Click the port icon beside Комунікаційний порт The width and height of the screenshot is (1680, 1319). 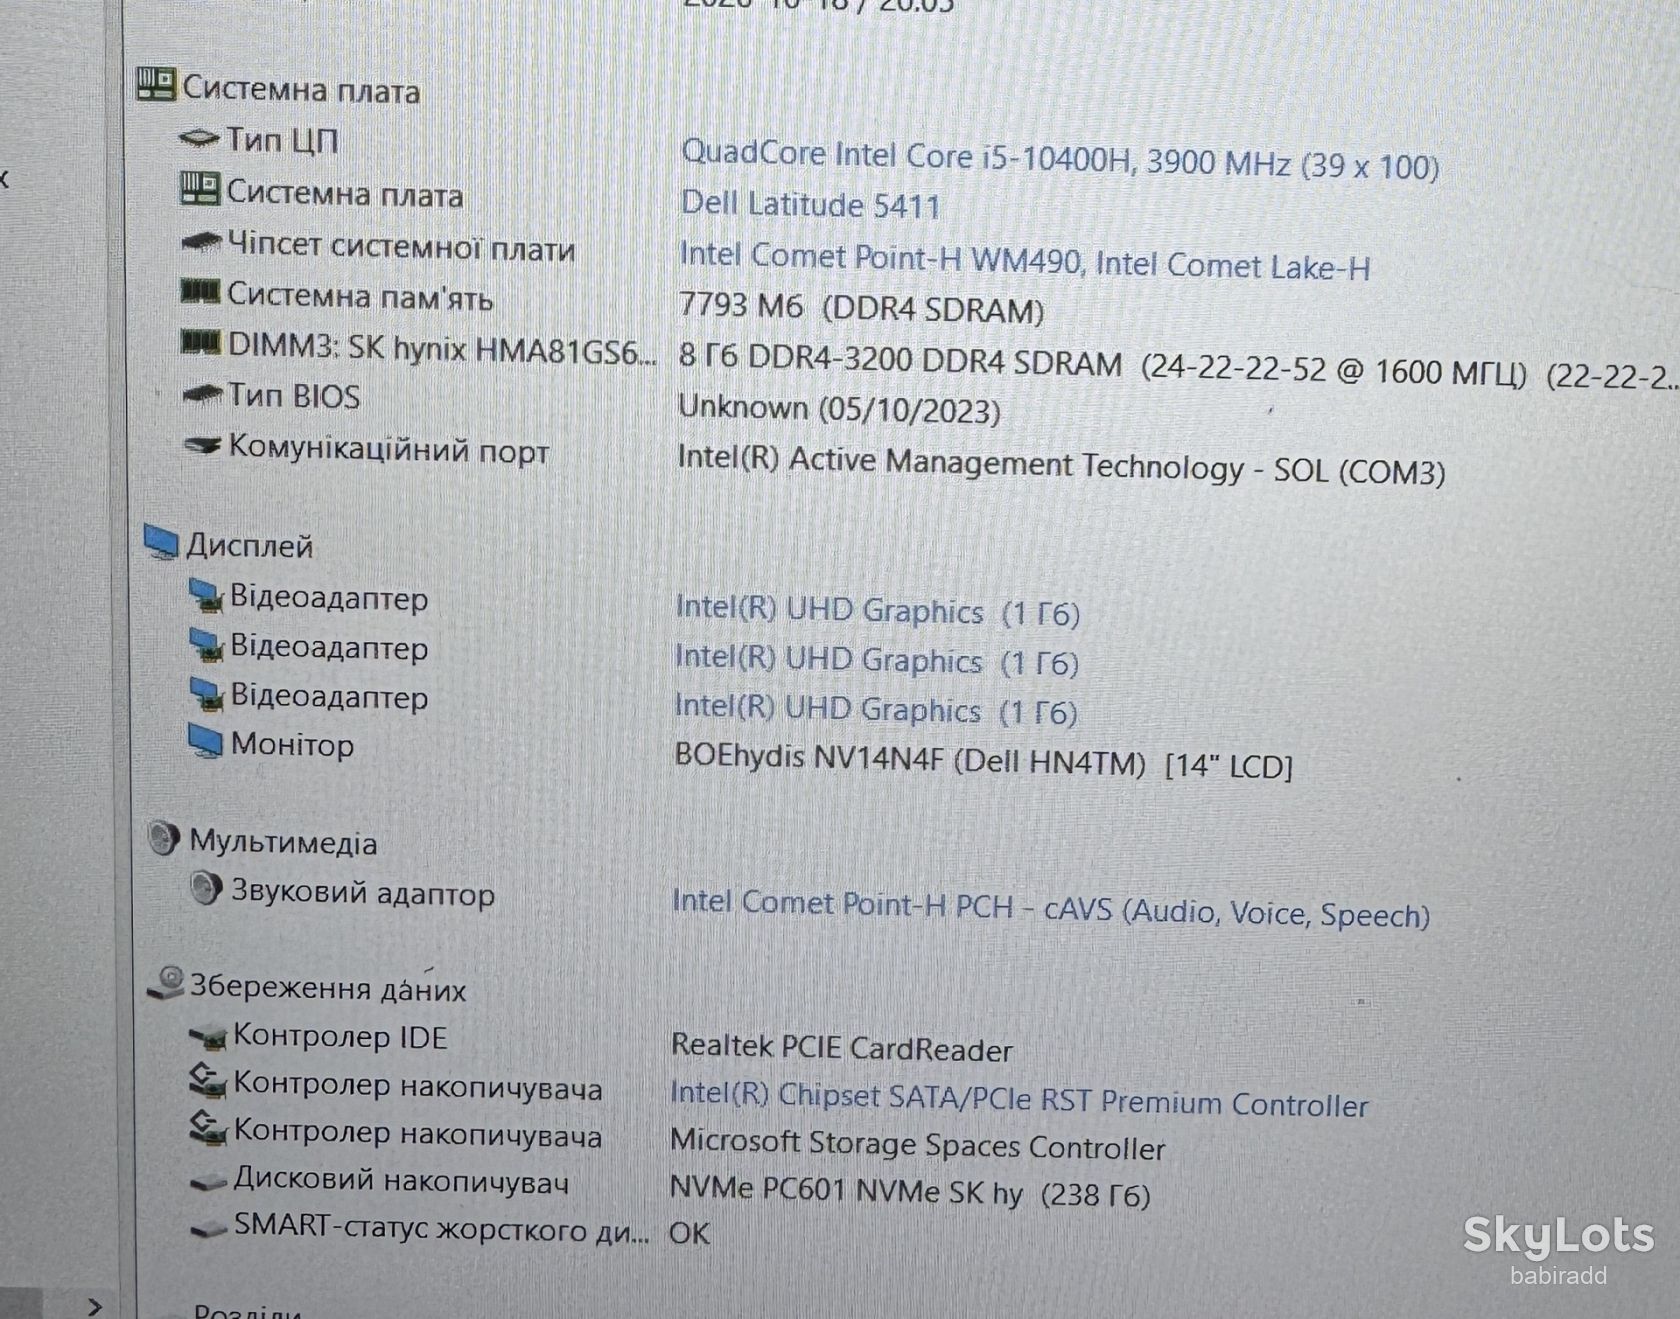point(203,445)
